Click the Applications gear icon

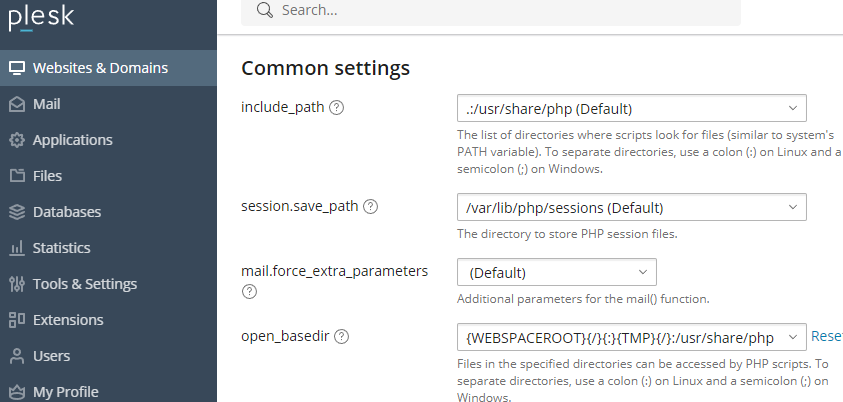coord(16,140)
